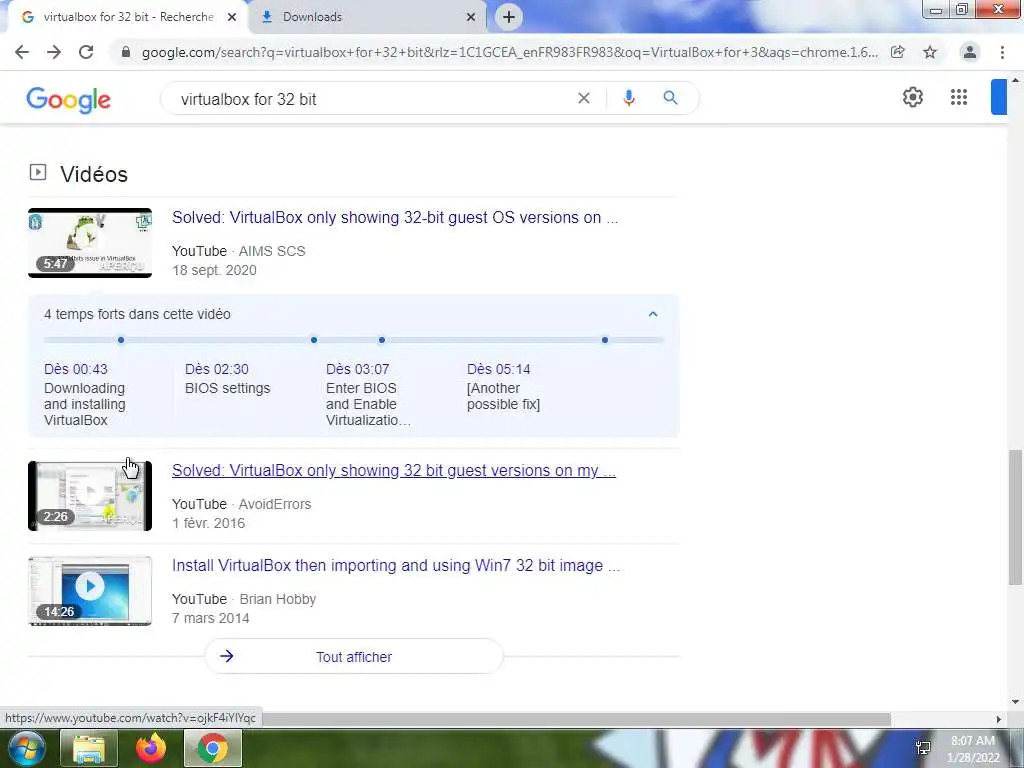Open Chrome's three-dot menu
Viewport: 1024px width, 768px height.
1002,52
